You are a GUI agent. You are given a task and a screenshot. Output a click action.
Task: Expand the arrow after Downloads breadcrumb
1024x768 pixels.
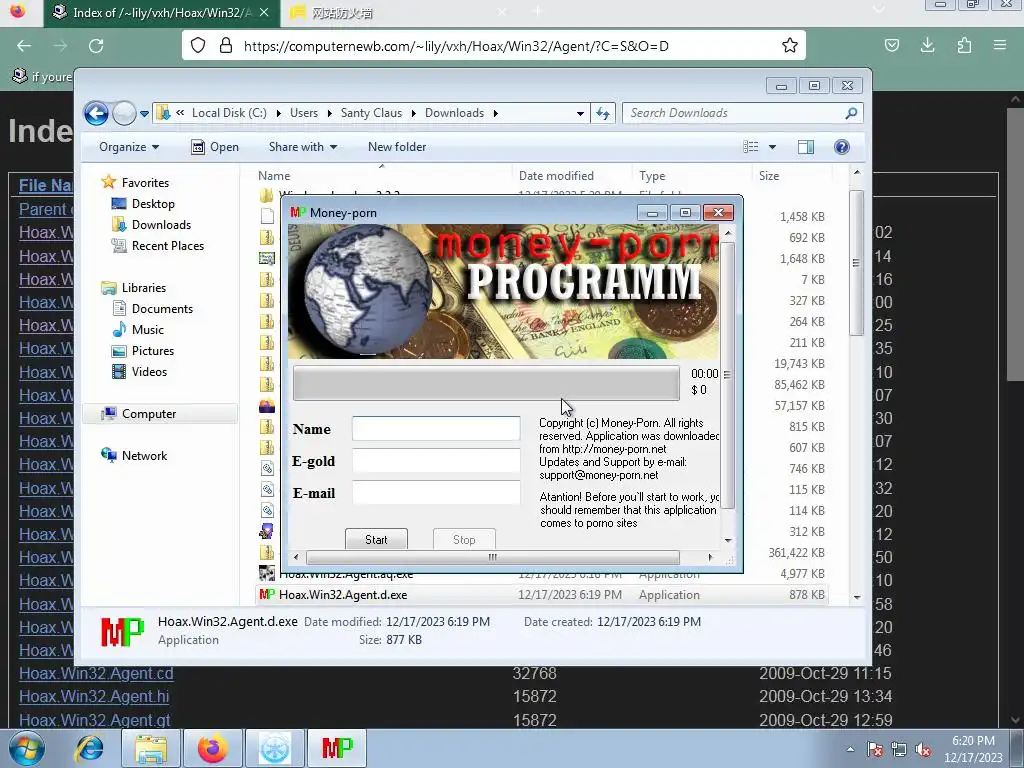click(x=496, y=114)
